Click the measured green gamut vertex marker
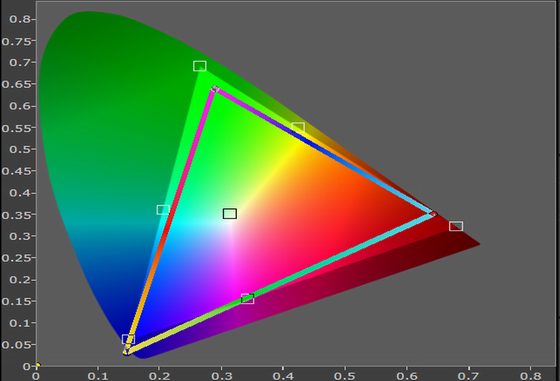 214,89
